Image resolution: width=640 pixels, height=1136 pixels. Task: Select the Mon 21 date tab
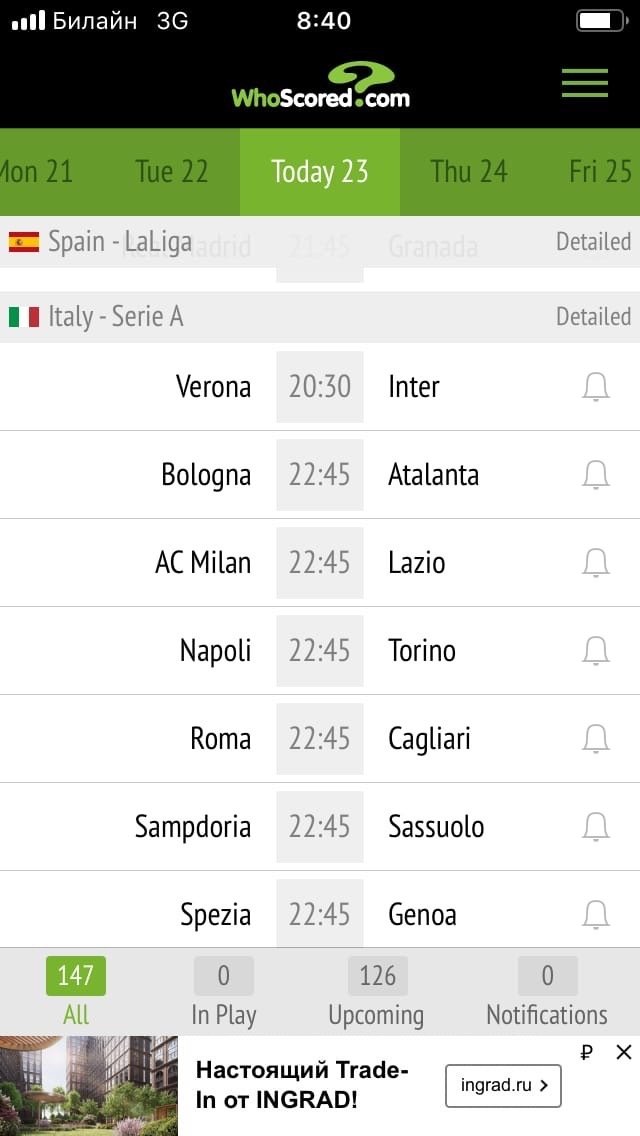click(36, 172)
